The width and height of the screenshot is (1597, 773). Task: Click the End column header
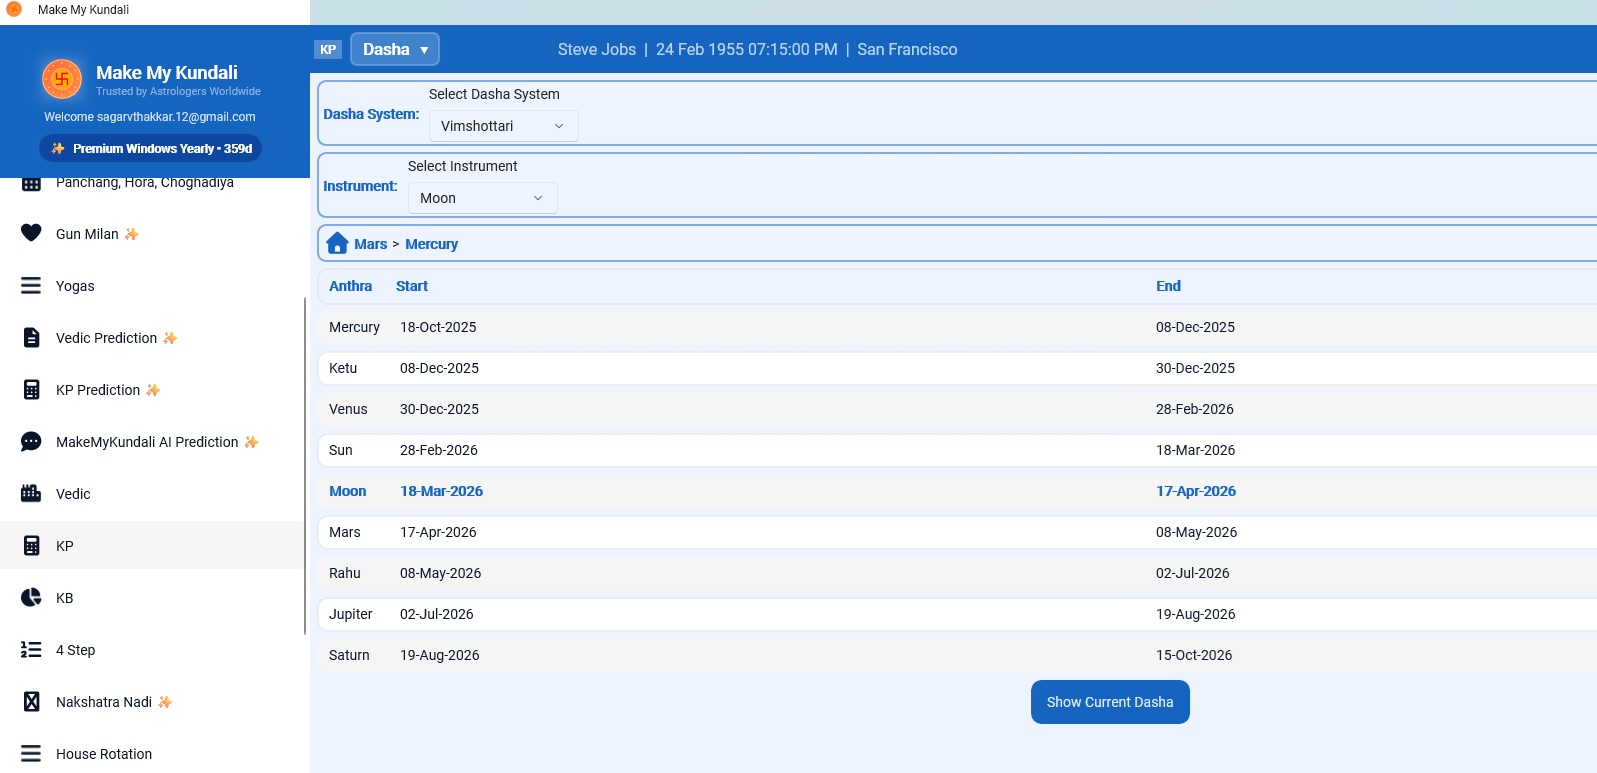[1168, 286]
